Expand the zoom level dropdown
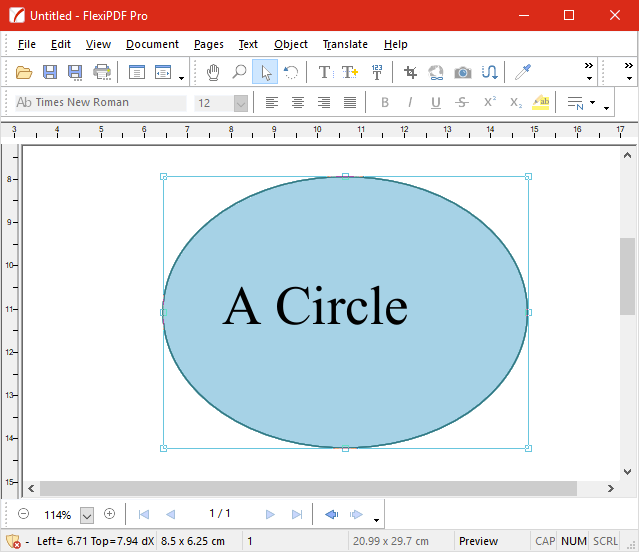Viewport: 639px width, 552px height. click(x=86, y=515)
